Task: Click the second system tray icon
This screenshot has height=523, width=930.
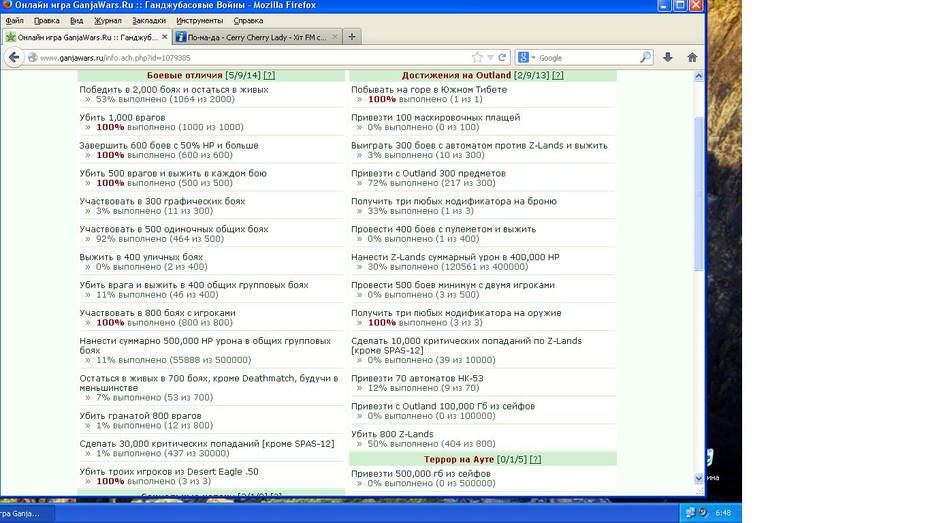Action: click(703, 513)
